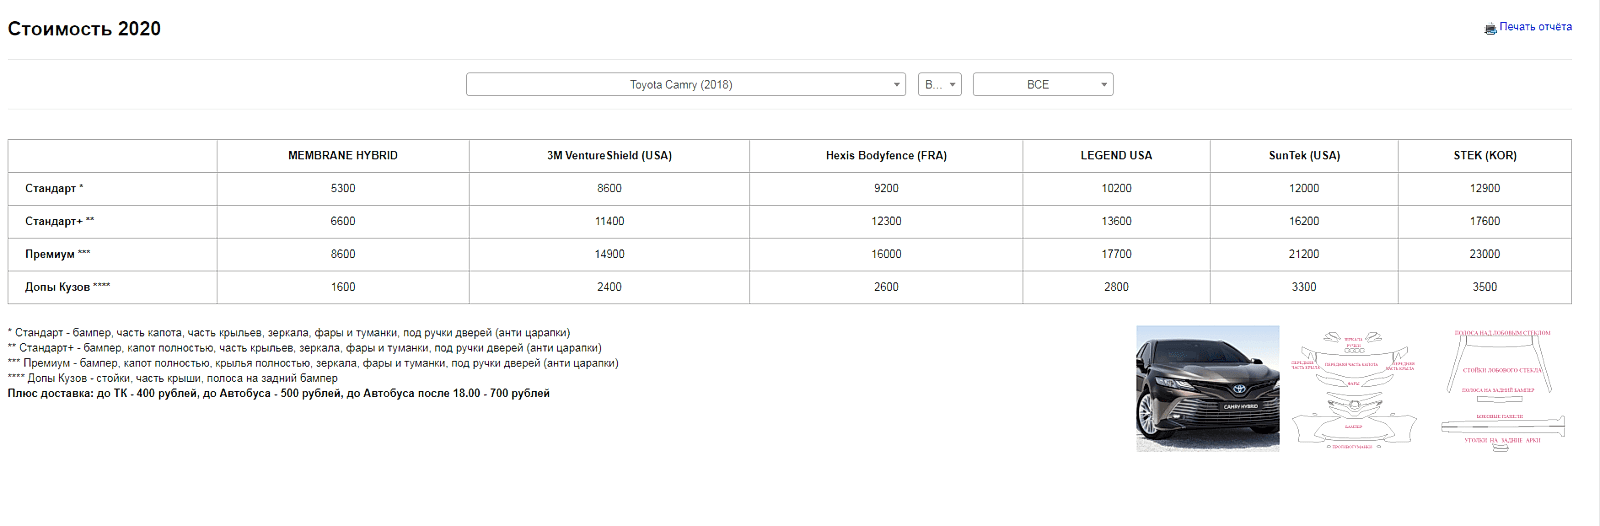Click the 12900 price cell
The height and width of the screenshot is (526, 1600).
click(1485, 189)
